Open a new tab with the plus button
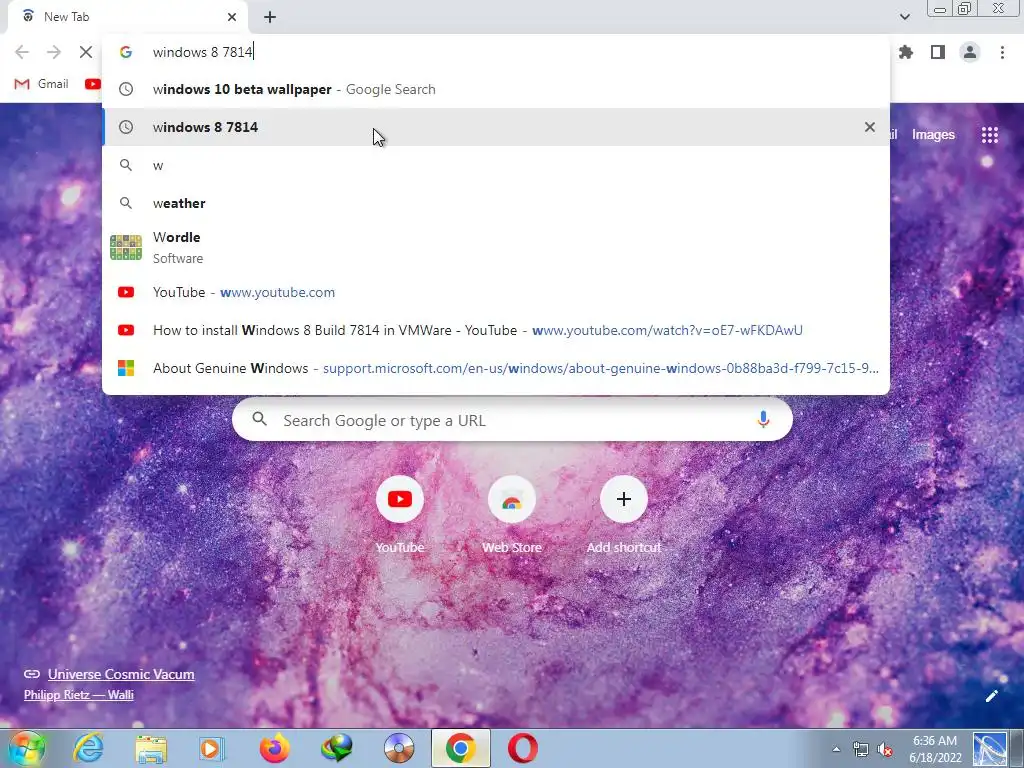Viewport: 1024px width, 768px height. [270, 17]
